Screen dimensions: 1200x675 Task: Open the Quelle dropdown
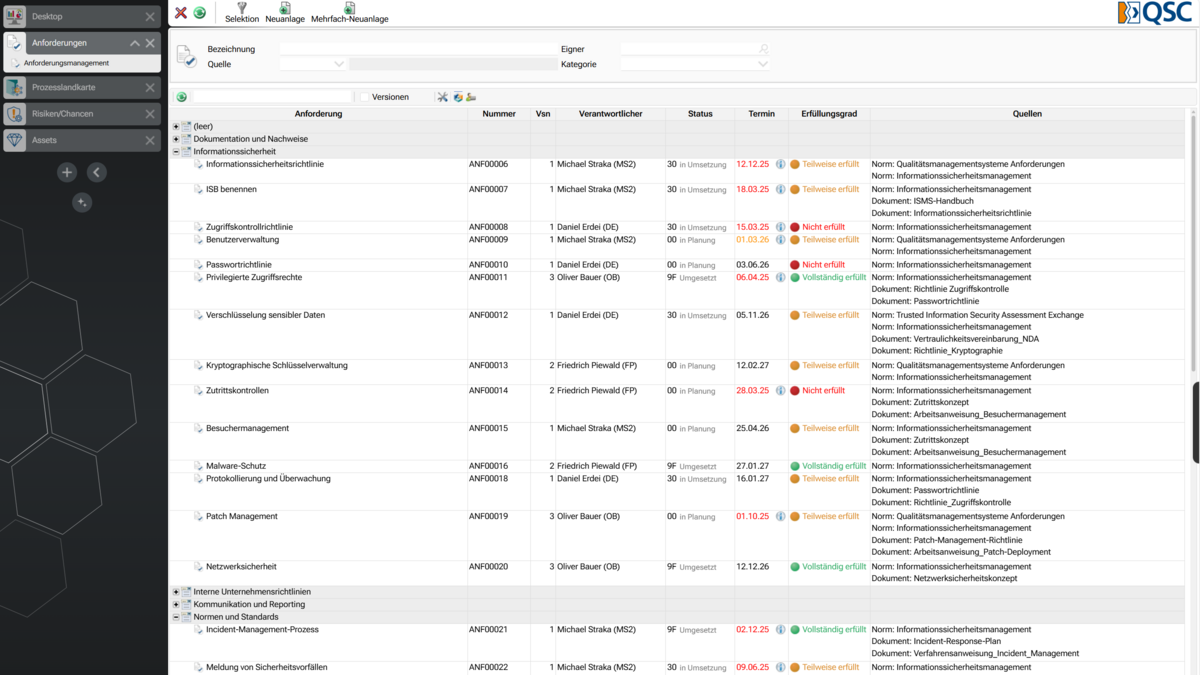click(339, 64)
